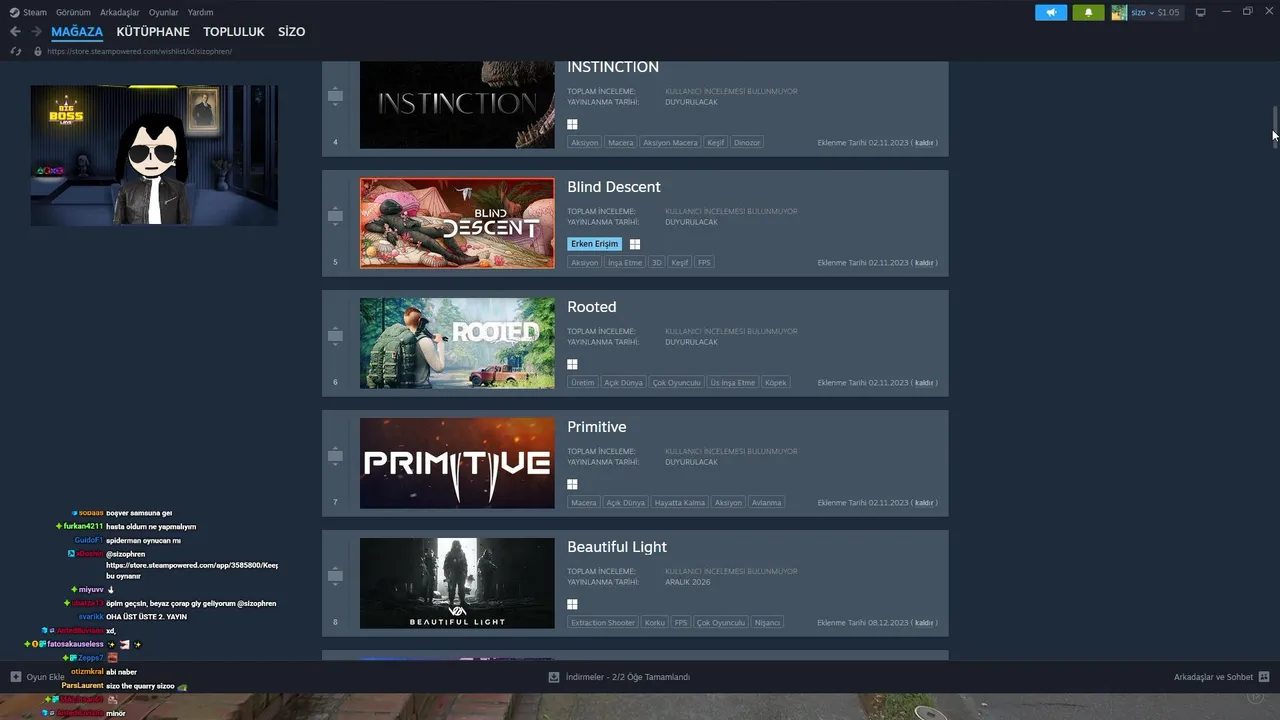Image resolution: width=1280 pixels, height=720 pixels.
Task: Click the store URL address field
Action: (x=139, y=51)
